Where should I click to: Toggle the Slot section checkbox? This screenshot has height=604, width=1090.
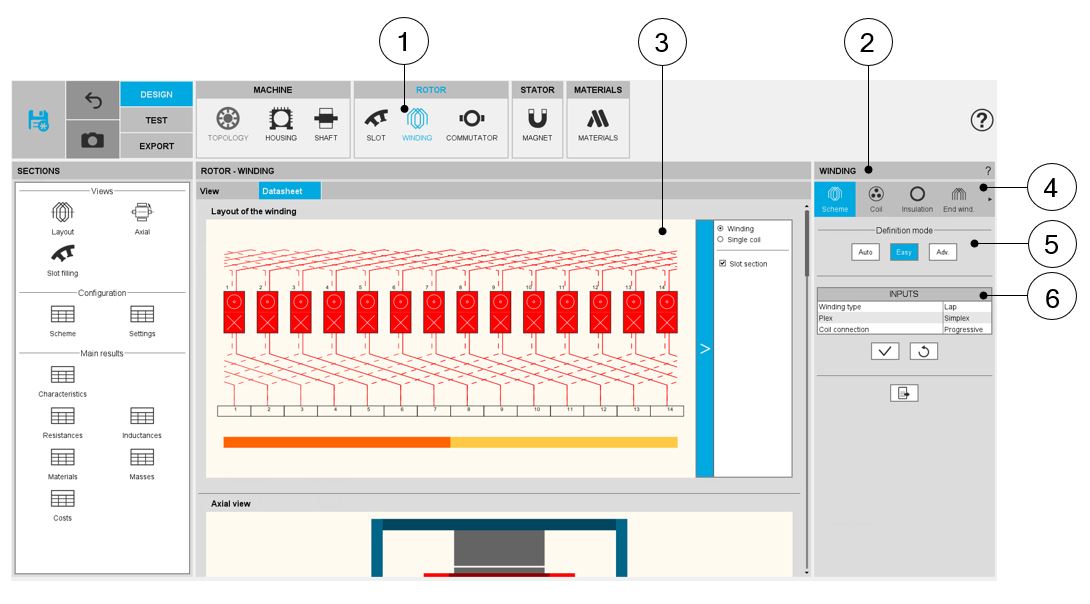tap(722, 263)
